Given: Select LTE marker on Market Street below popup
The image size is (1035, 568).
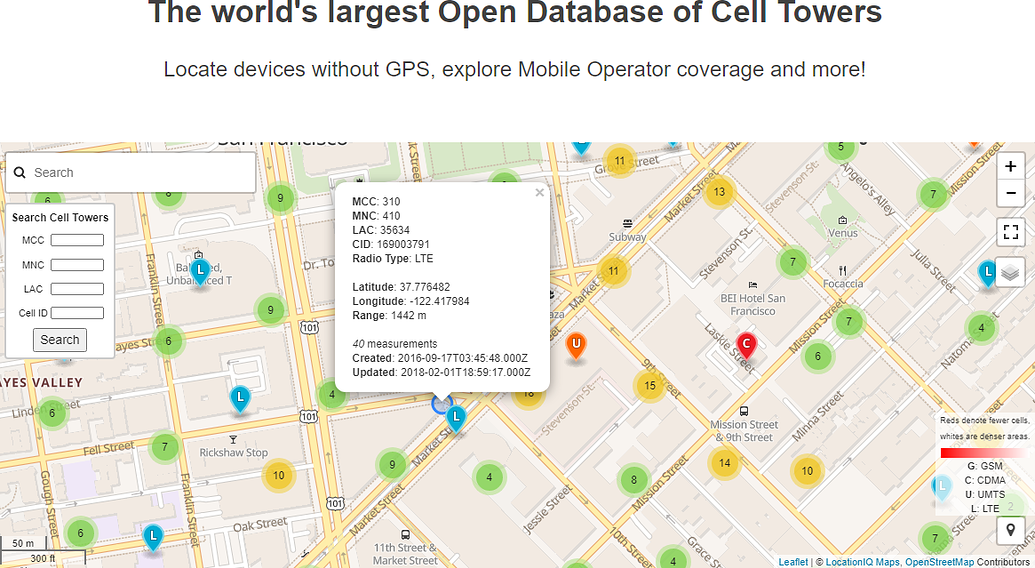Looking at the screenshot, I should (456, 420).
